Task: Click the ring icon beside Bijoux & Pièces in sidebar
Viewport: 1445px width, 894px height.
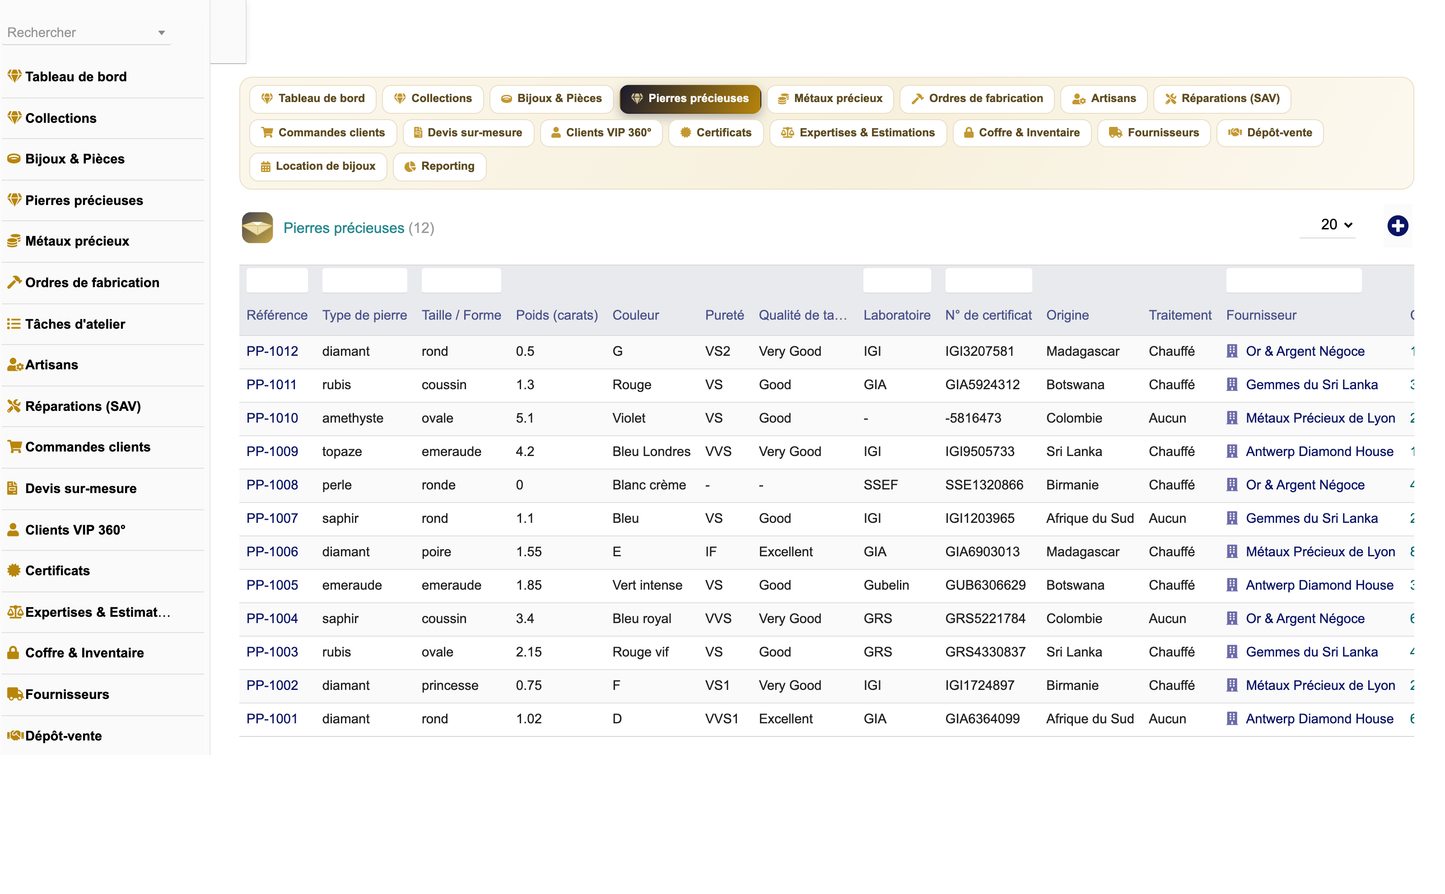Action: (x=14, y=158)
